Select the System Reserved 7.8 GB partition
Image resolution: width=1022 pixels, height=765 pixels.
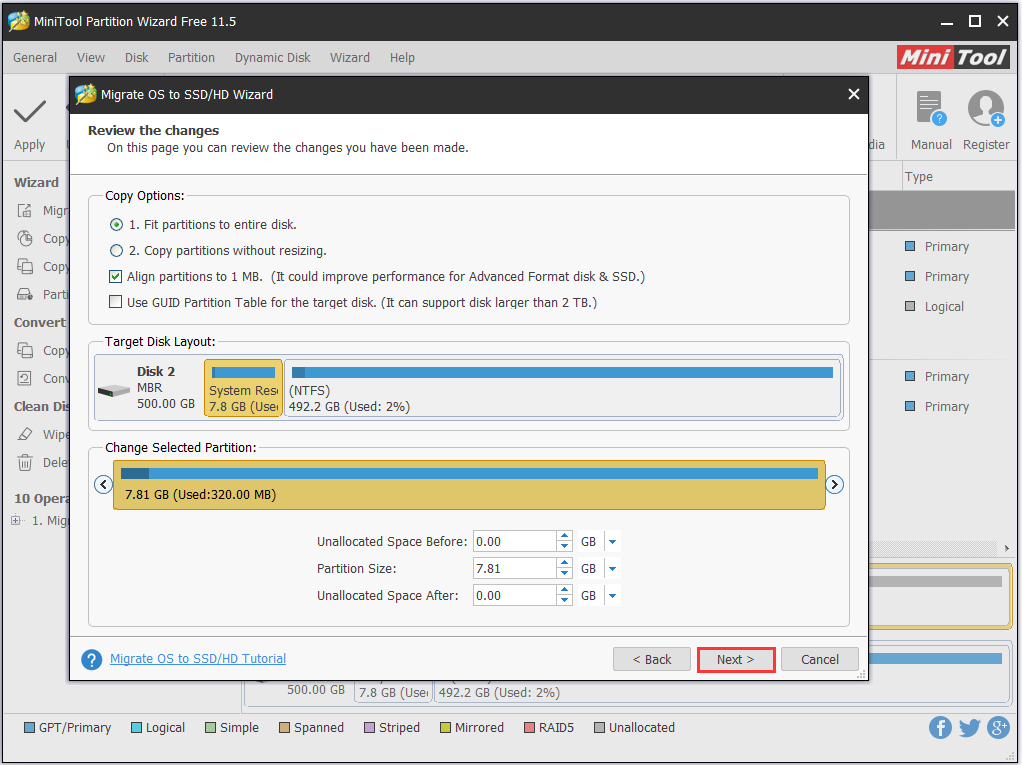click(x=243, y=388)
